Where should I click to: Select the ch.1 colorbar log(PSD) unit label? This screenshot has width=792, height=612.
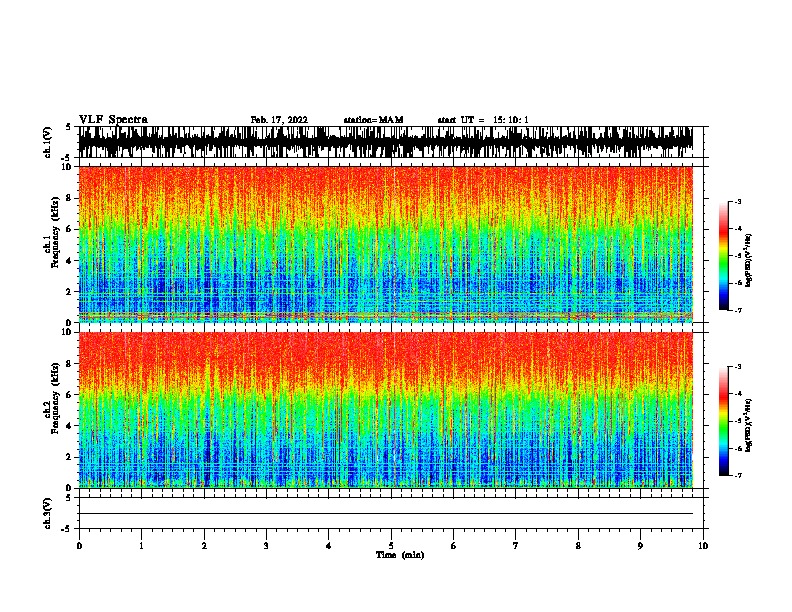point(749,260)
